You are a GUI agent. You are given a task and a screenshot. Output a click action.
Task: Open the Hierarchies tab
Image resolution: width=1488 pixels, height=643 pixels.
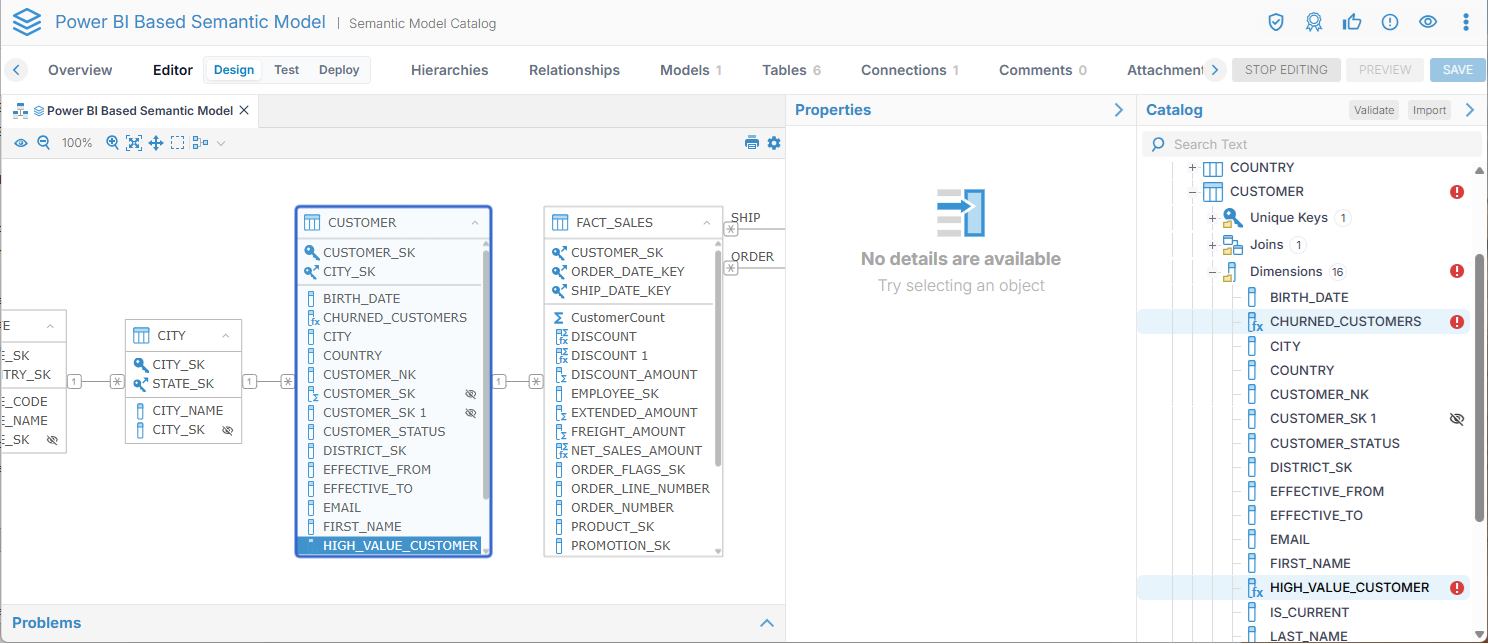(449, 70)
